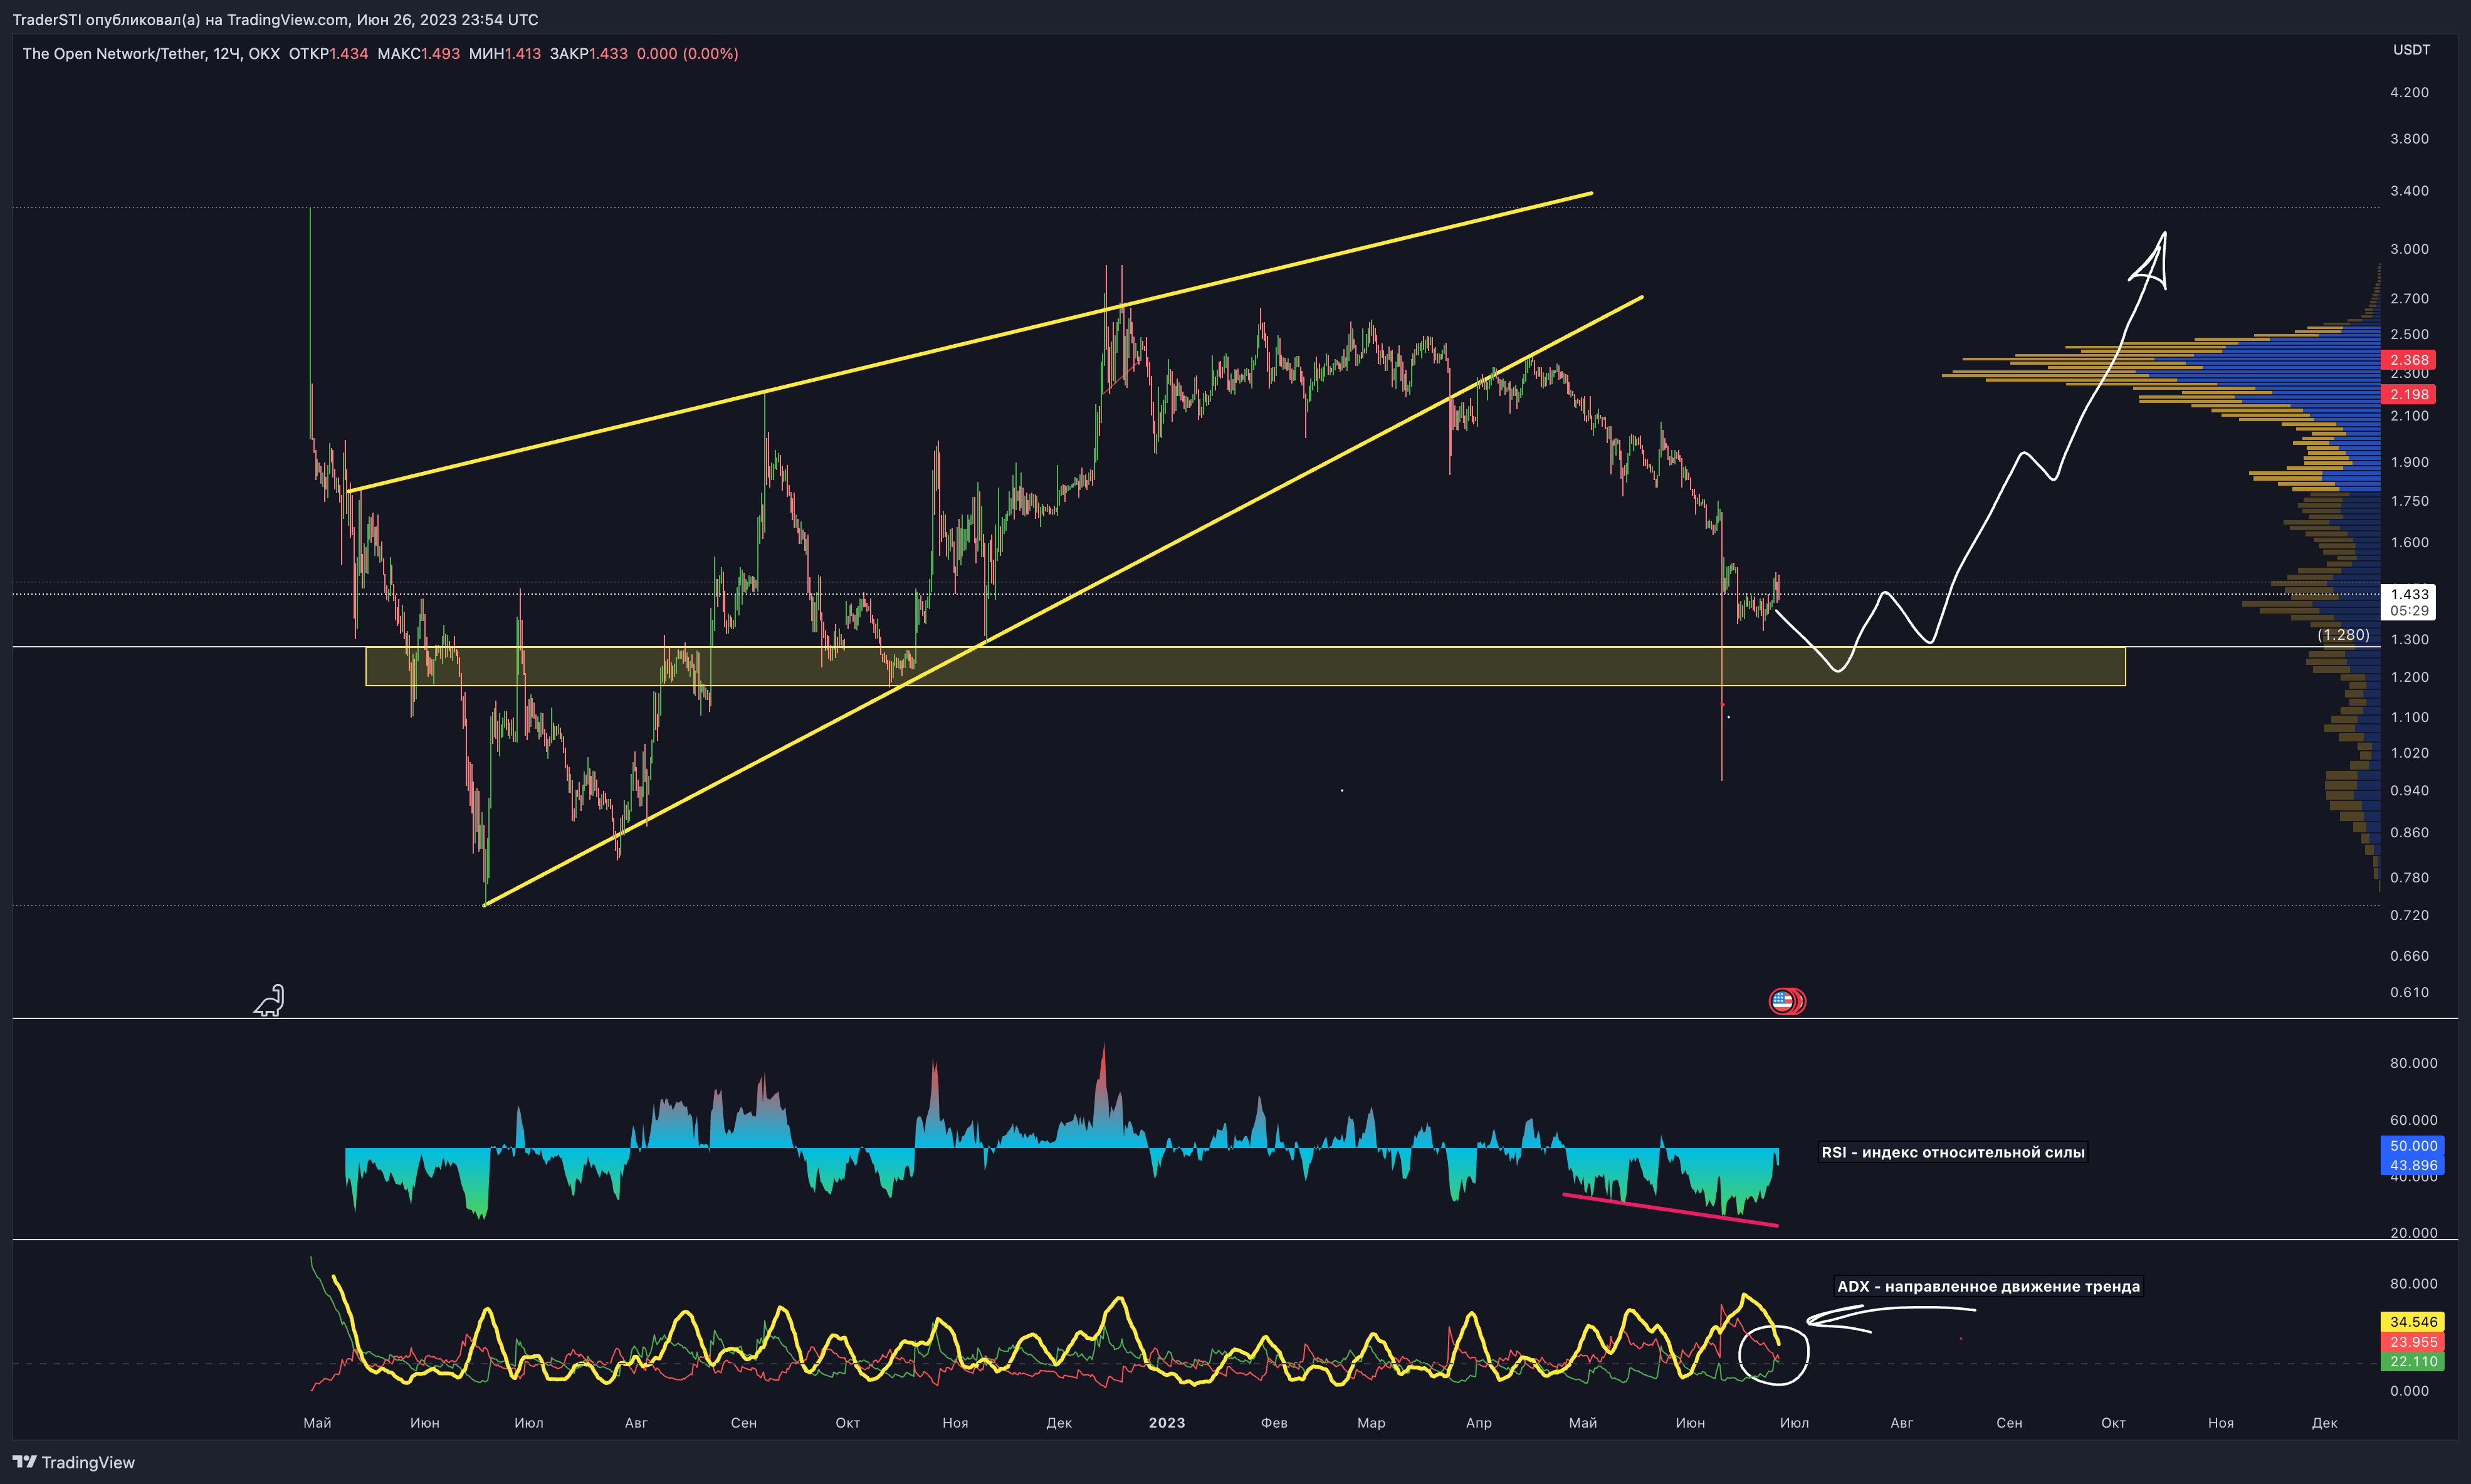Select the yellow 34.546 ADX value label
The image size is (2471, 1484).
2412,1322
